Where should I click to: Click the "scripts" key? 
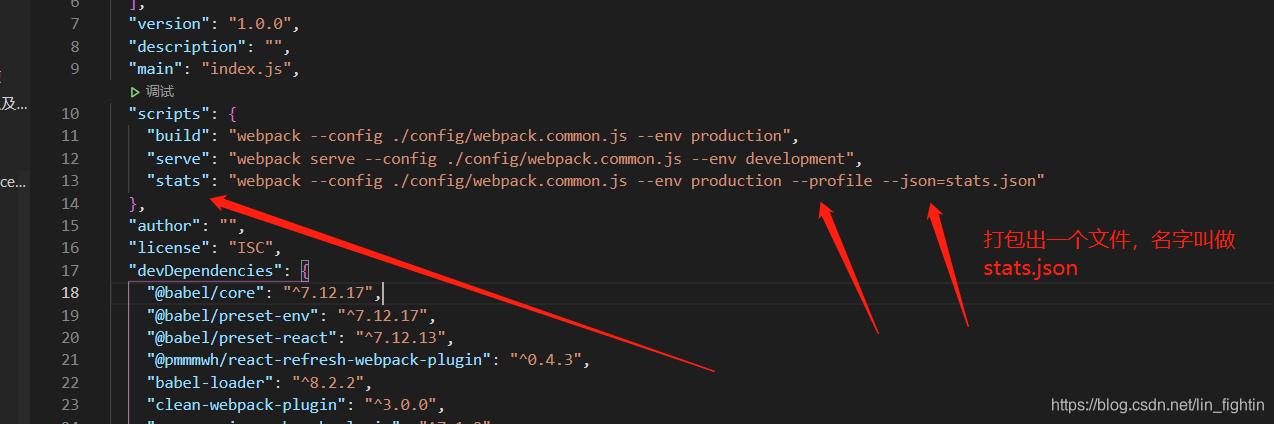pyautogui.click(x=169, y=114)
